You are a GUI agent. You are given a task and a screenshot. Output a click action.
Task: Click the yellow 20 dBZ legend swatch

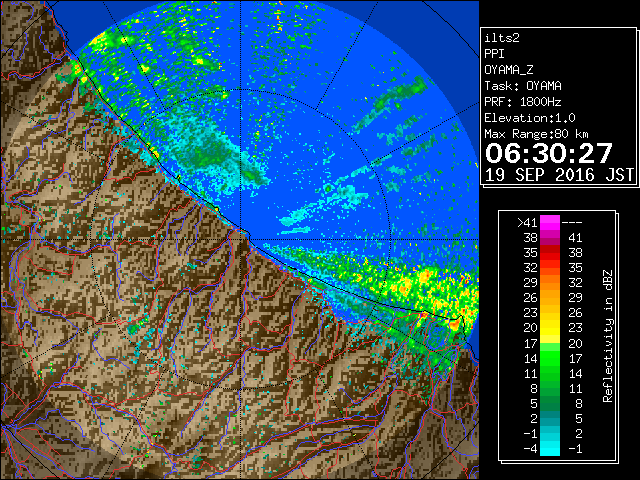pyautogui.click(x=550, y=328)
